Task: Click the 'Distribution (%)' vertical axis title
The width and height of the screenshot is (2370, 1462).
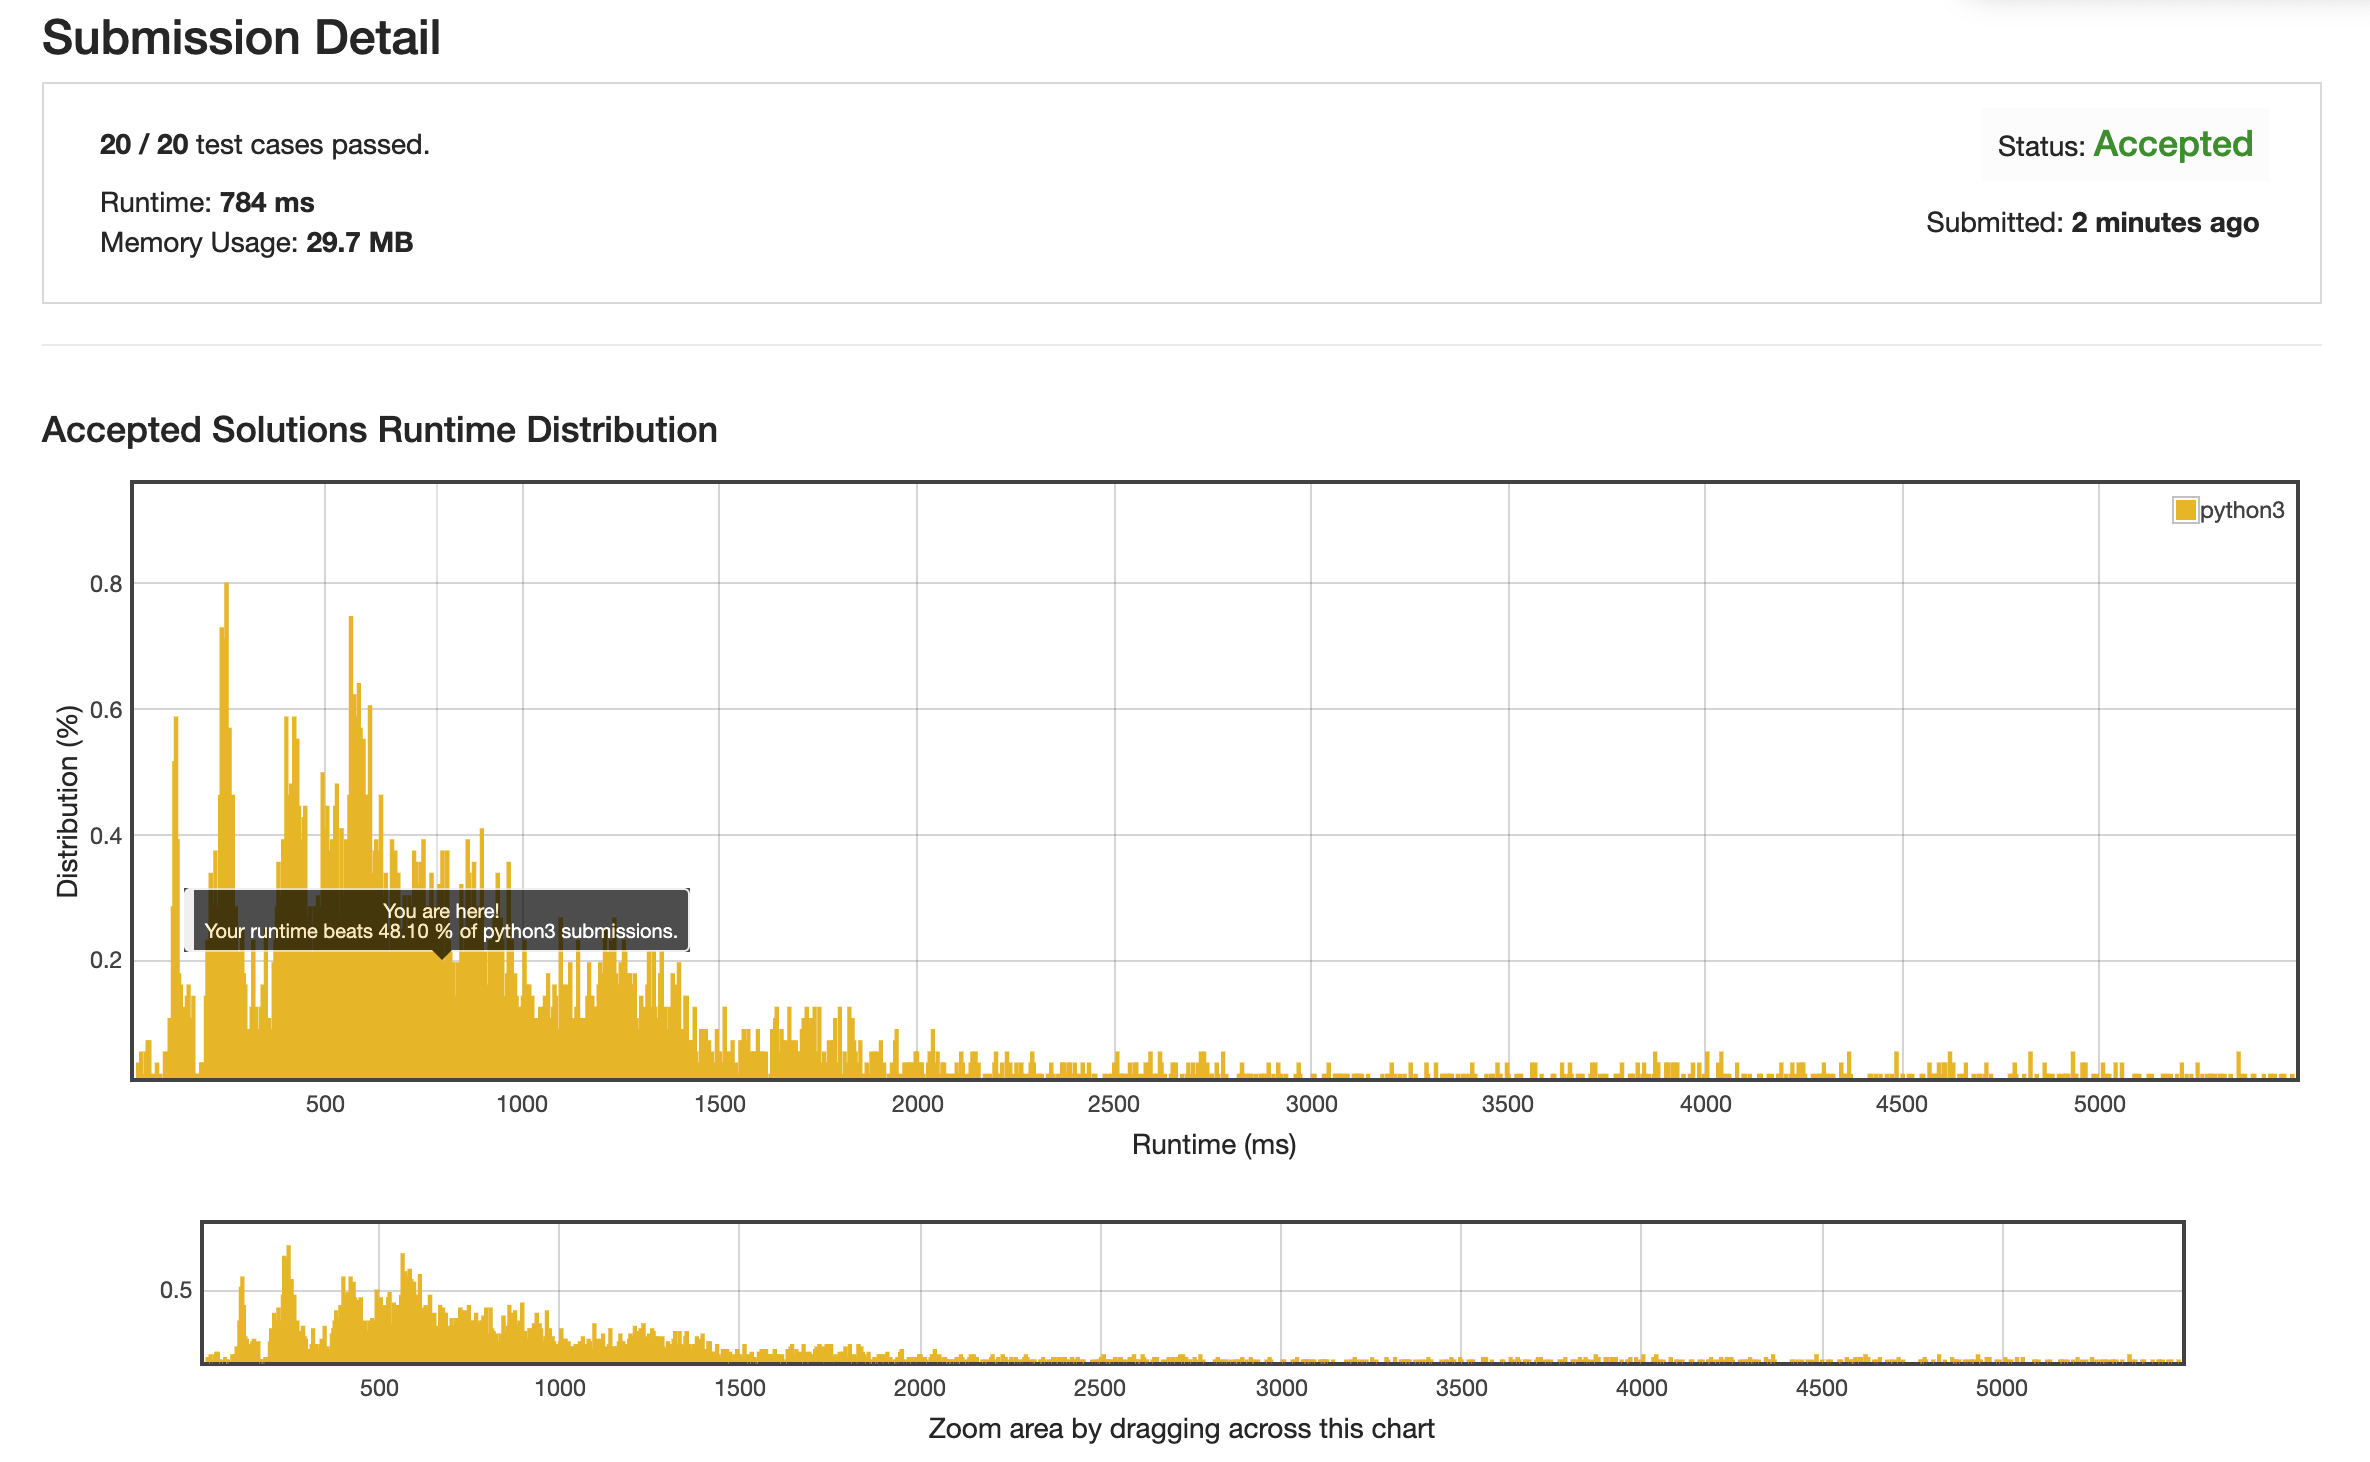Action: point(67,801)
